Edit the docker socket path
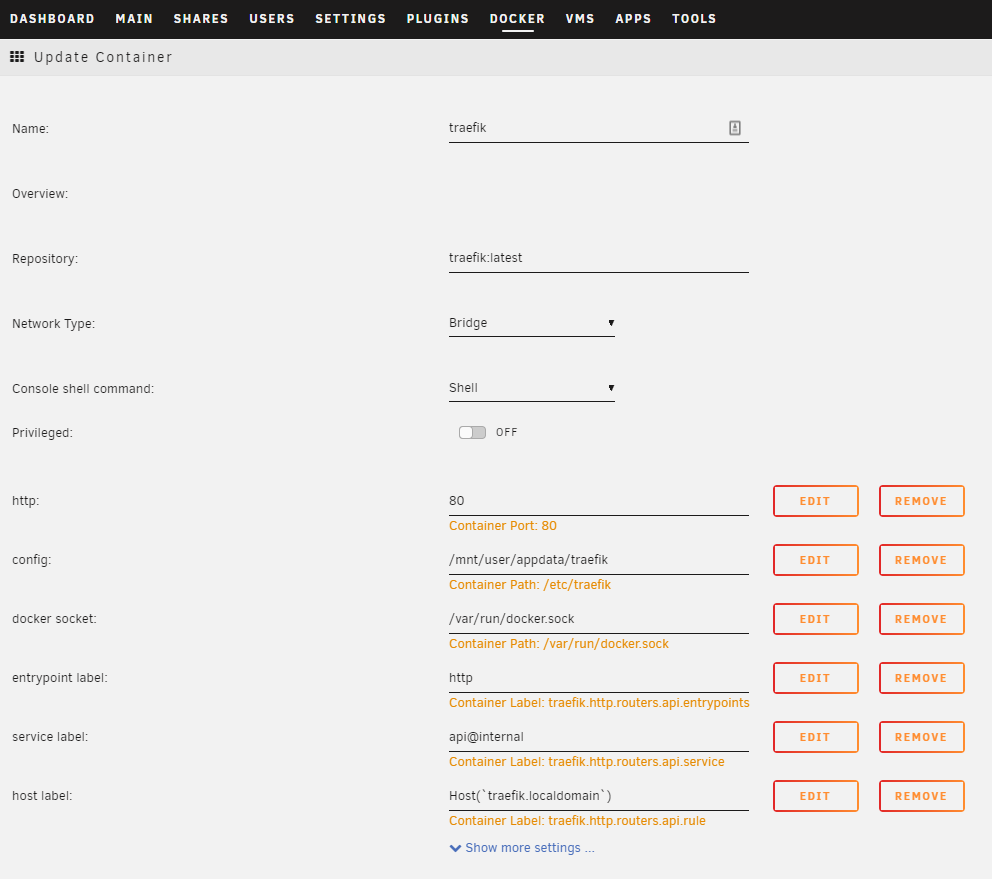Viewport: 992px width, 879px height. [x=815, y=619]
